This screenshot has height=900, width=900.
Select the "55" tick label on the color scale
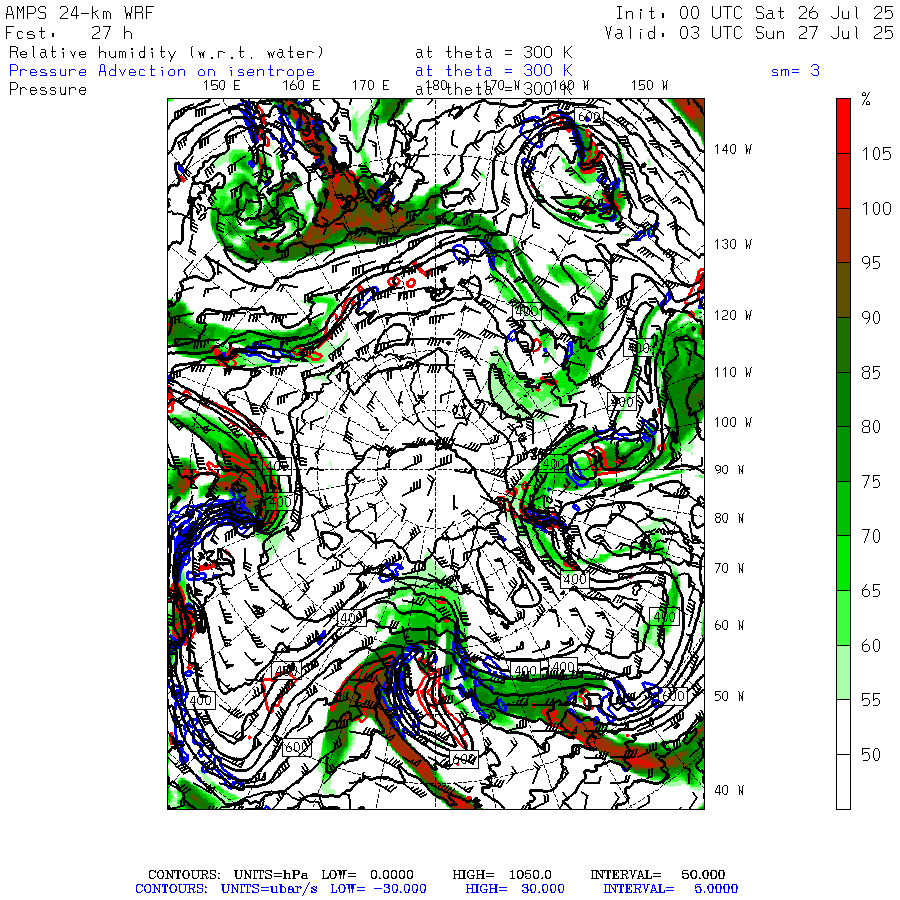[x=871, y=700]
